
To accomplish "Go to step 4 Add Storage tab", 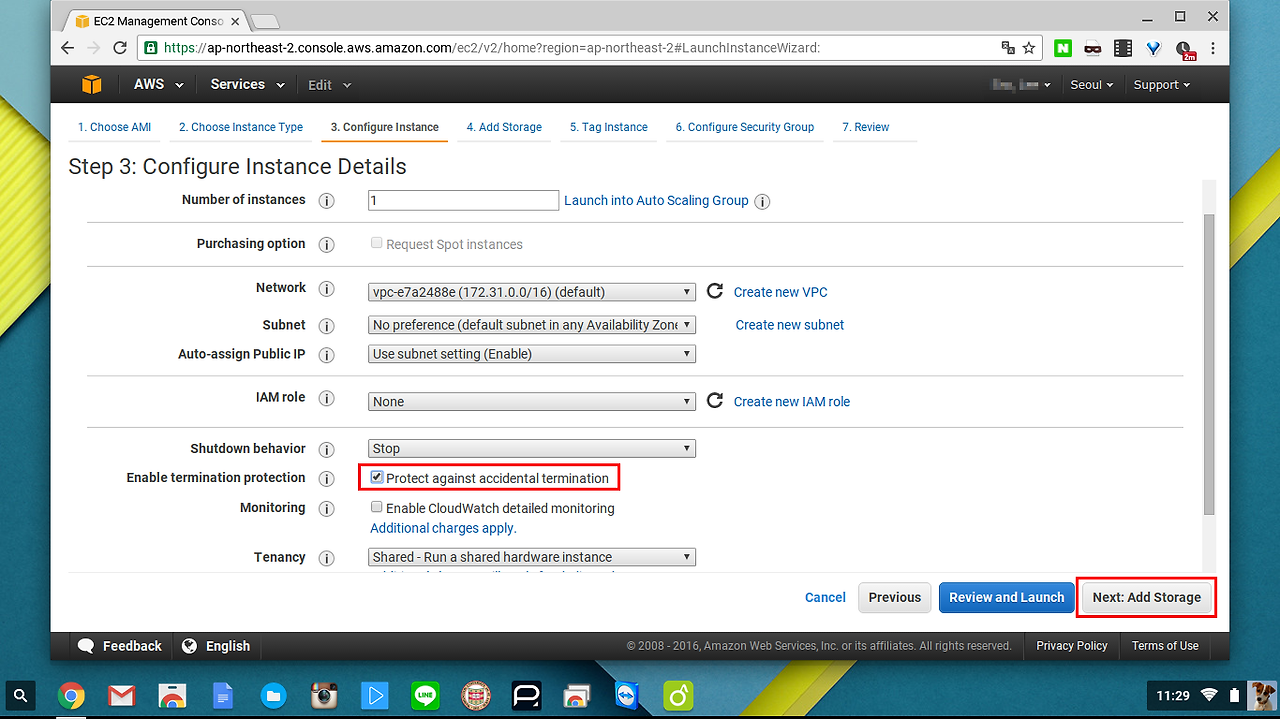I will coord(504,127).
